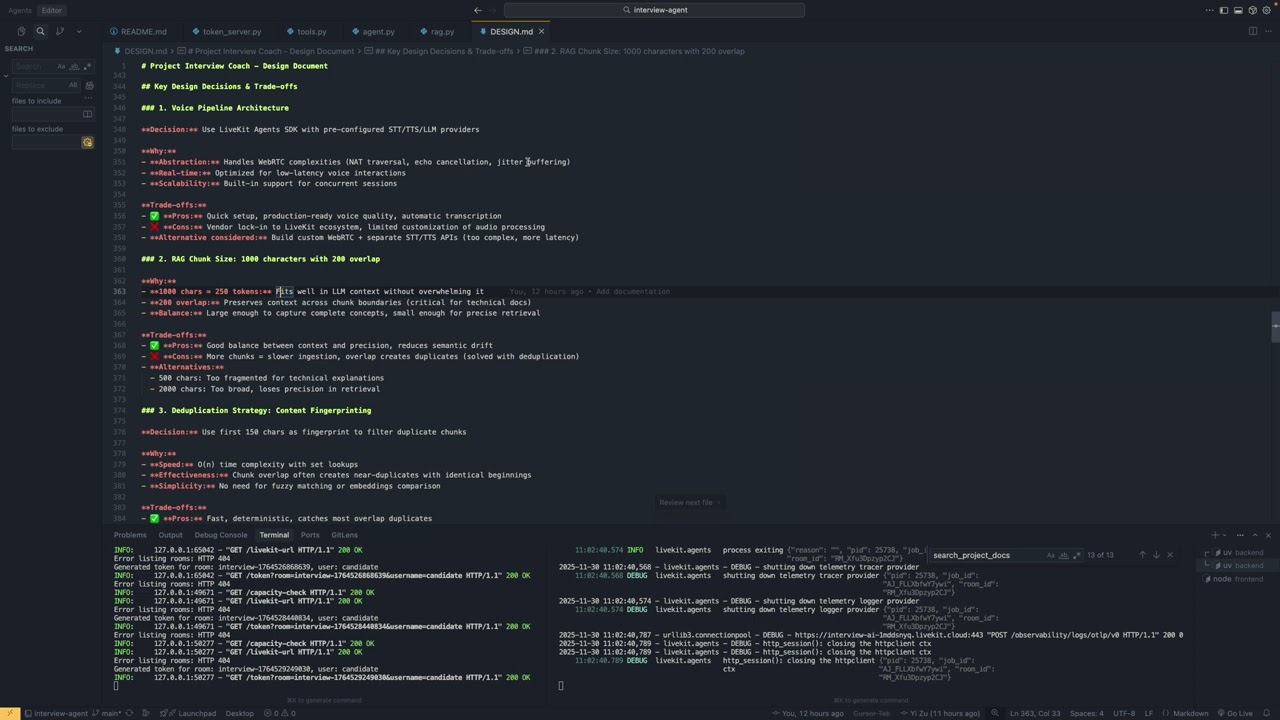Viewport: 1280px width, 720px height.
Task: Click the editor vertical scrollbar thumb
Action: pos(1276,327)
